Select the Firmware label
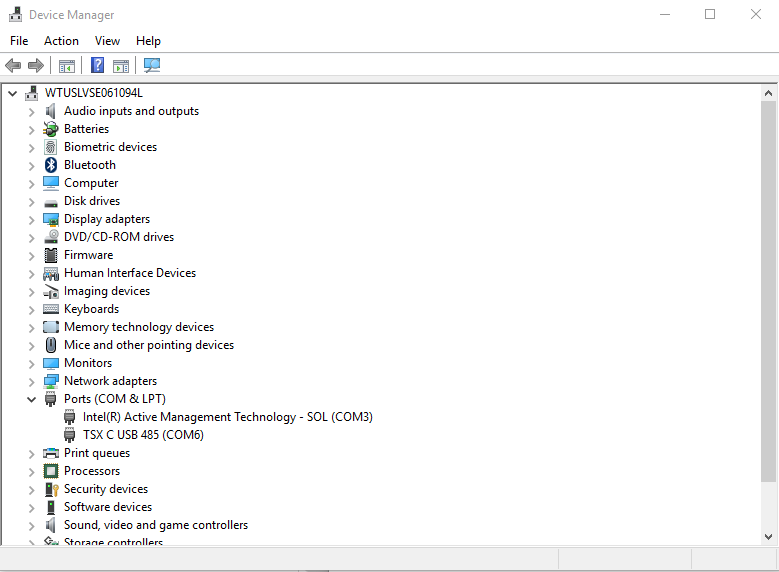Image resolution: width=779 pixels, height=572 pixels. pyautogui.click(x=88, y=255)
